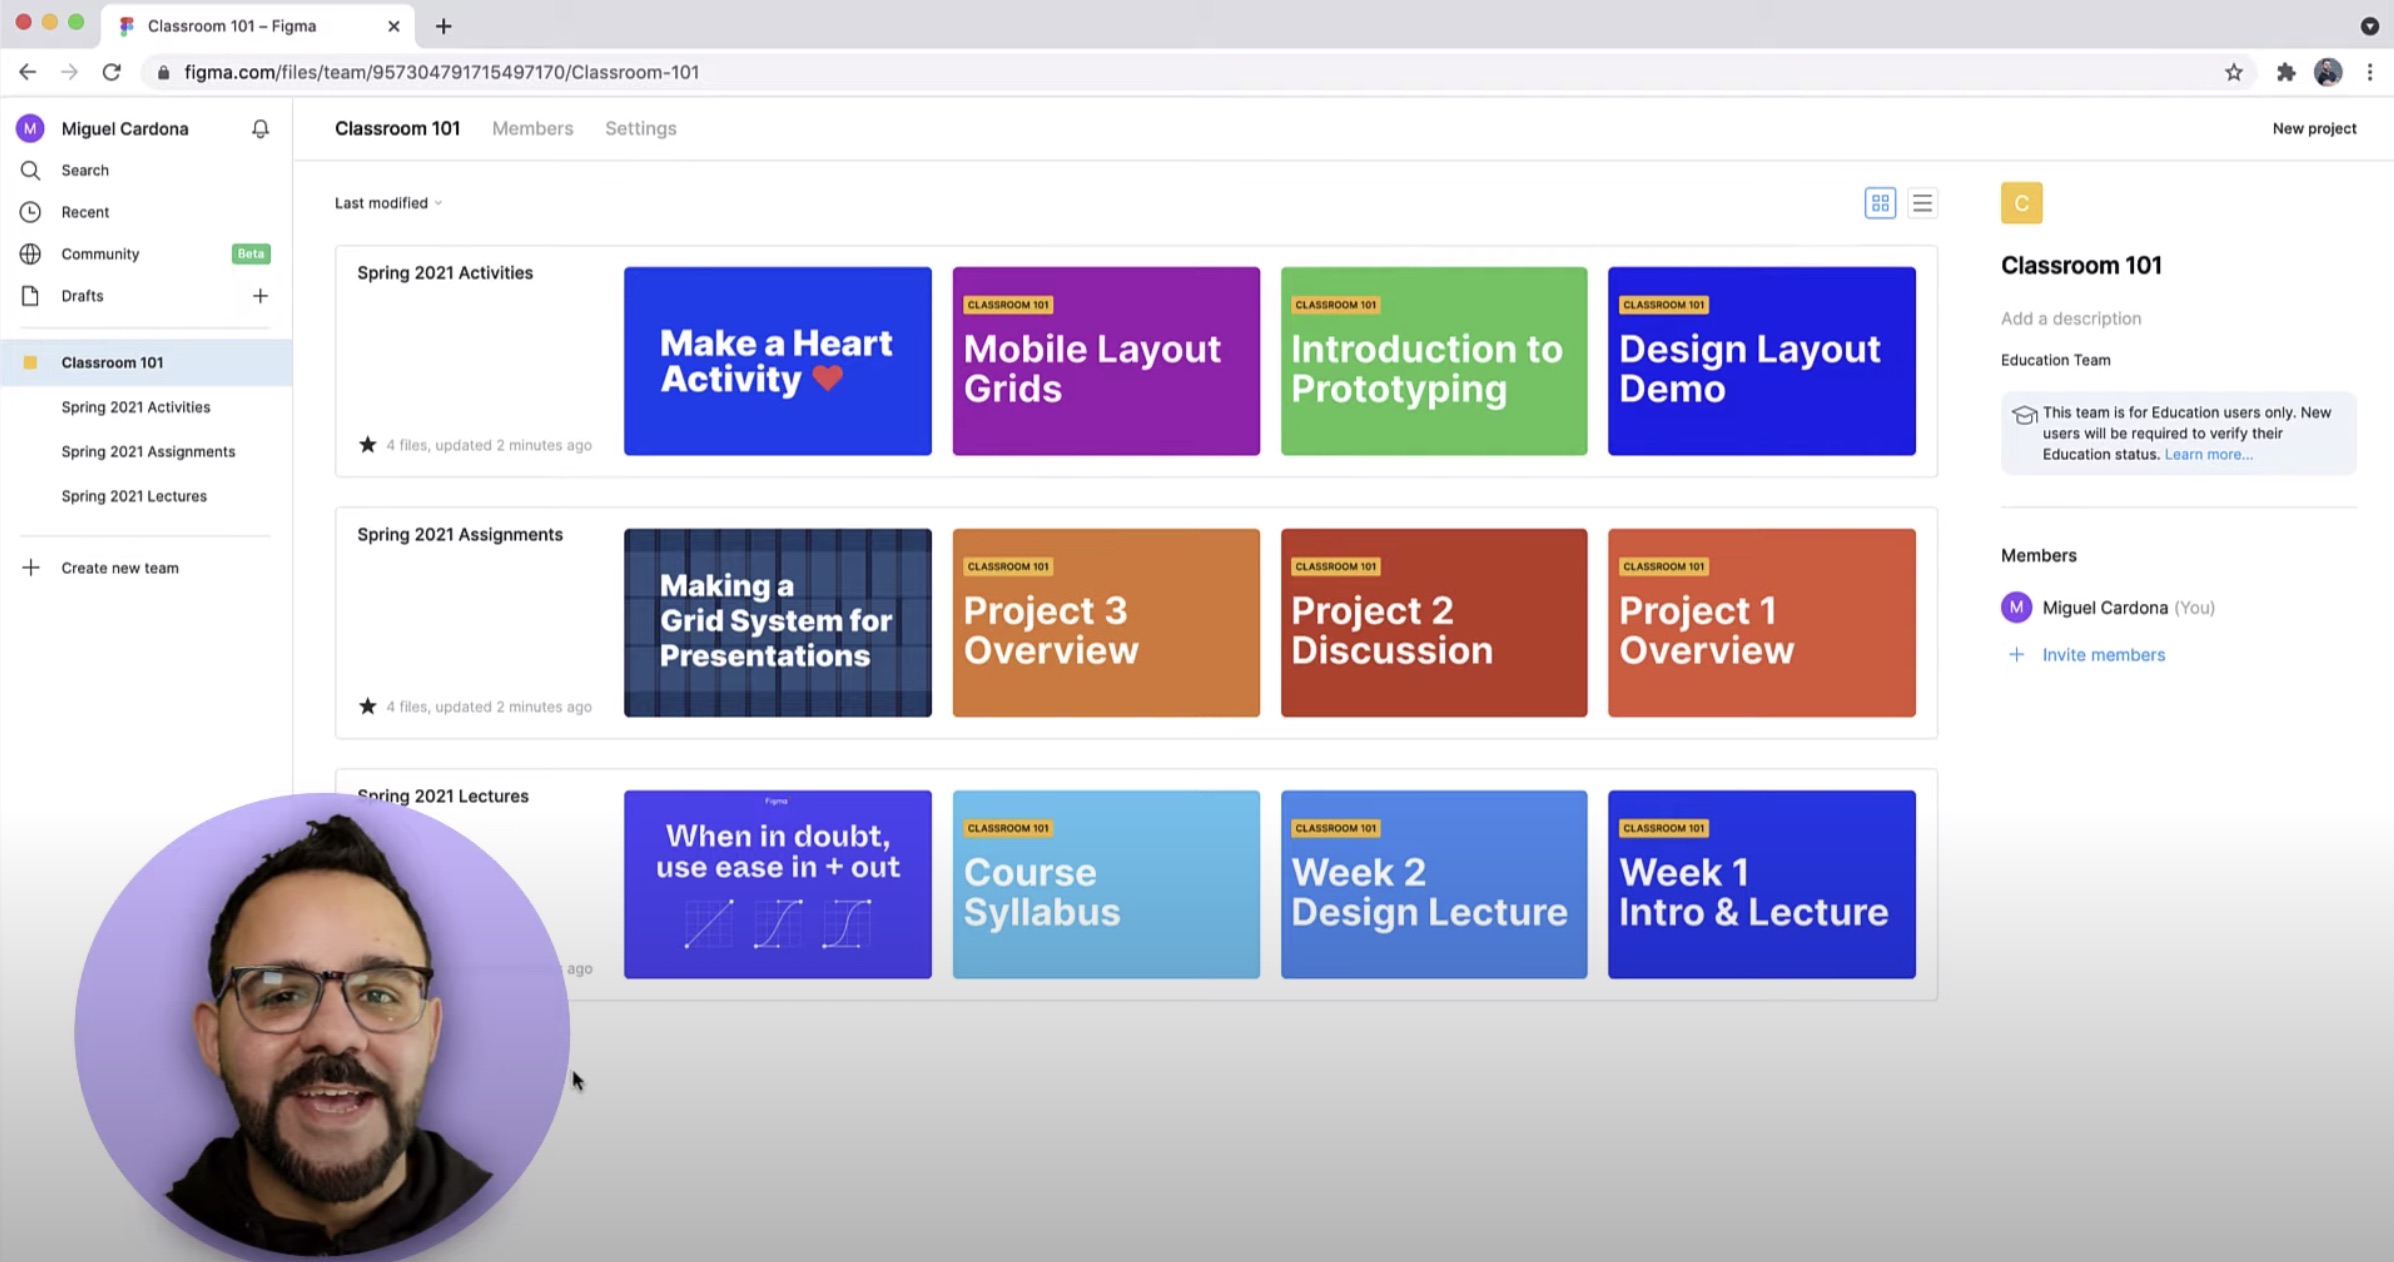Click the Drafts page icon

tap(31, 296)
